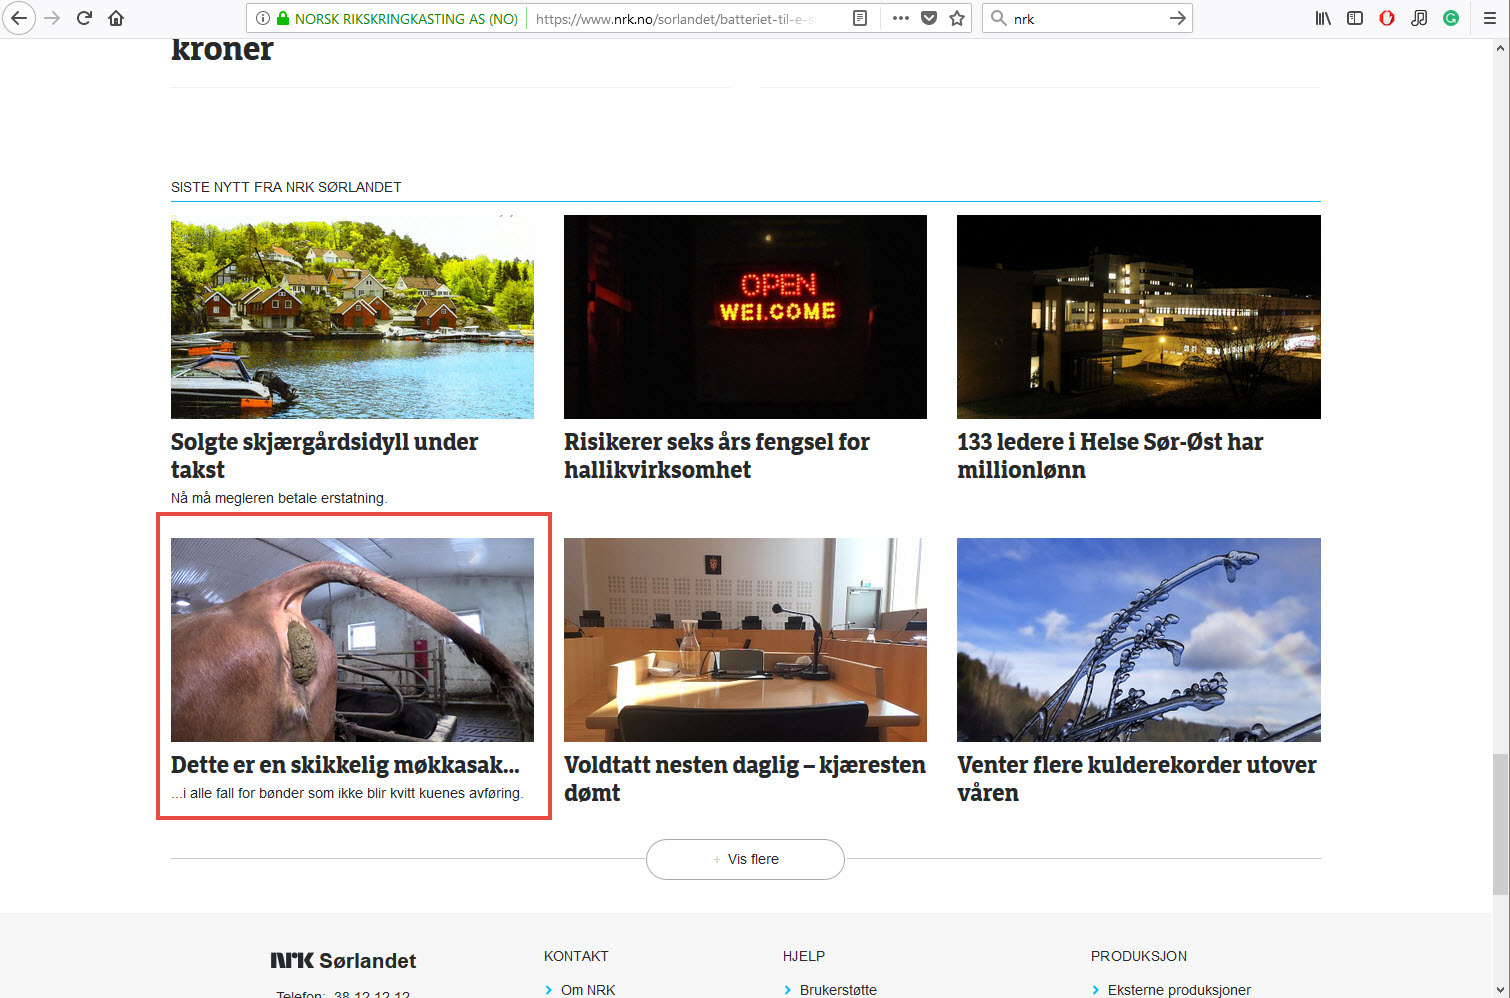Open Venter flere kulderekorder utover våren
This screenshot has height=998, width=1510.
tap(1137, 778)
